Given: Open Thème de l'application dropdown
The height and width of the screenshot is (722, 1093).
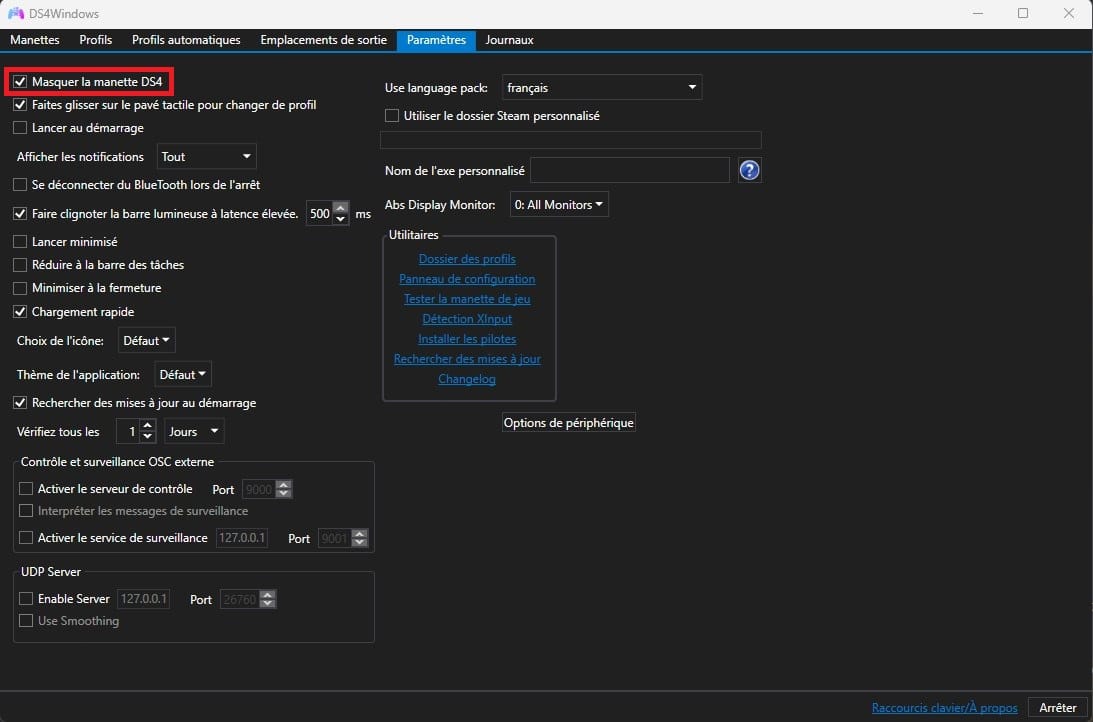Looking at the screenshot, I should point(183,375).
